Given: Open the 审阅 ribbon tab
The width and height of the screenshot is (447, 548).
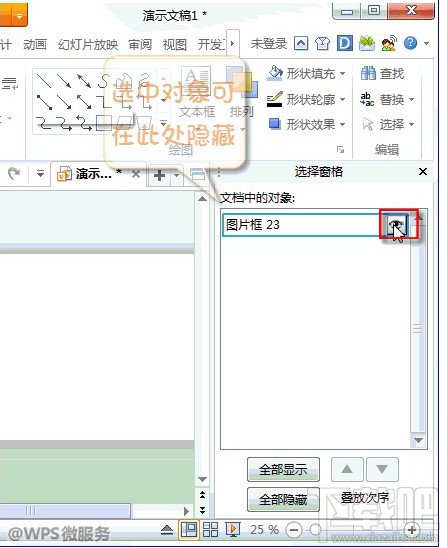Looking at the screenshot, I should click(x=140, y=44).
